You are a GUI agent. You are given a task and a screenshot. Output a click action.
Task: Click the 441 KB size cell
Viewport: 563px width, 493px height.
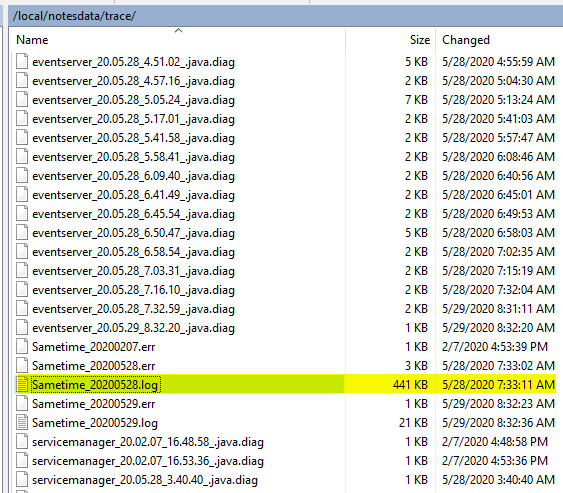(x=410, y=385)
